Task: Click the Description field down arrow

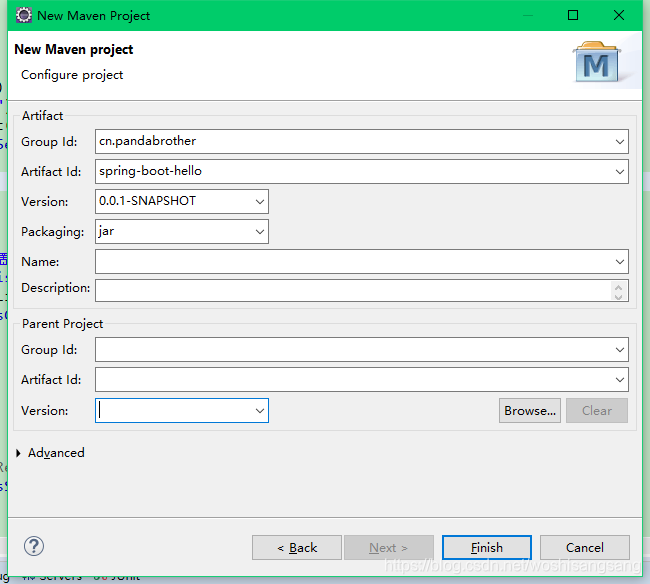Action: coord(619,296)
